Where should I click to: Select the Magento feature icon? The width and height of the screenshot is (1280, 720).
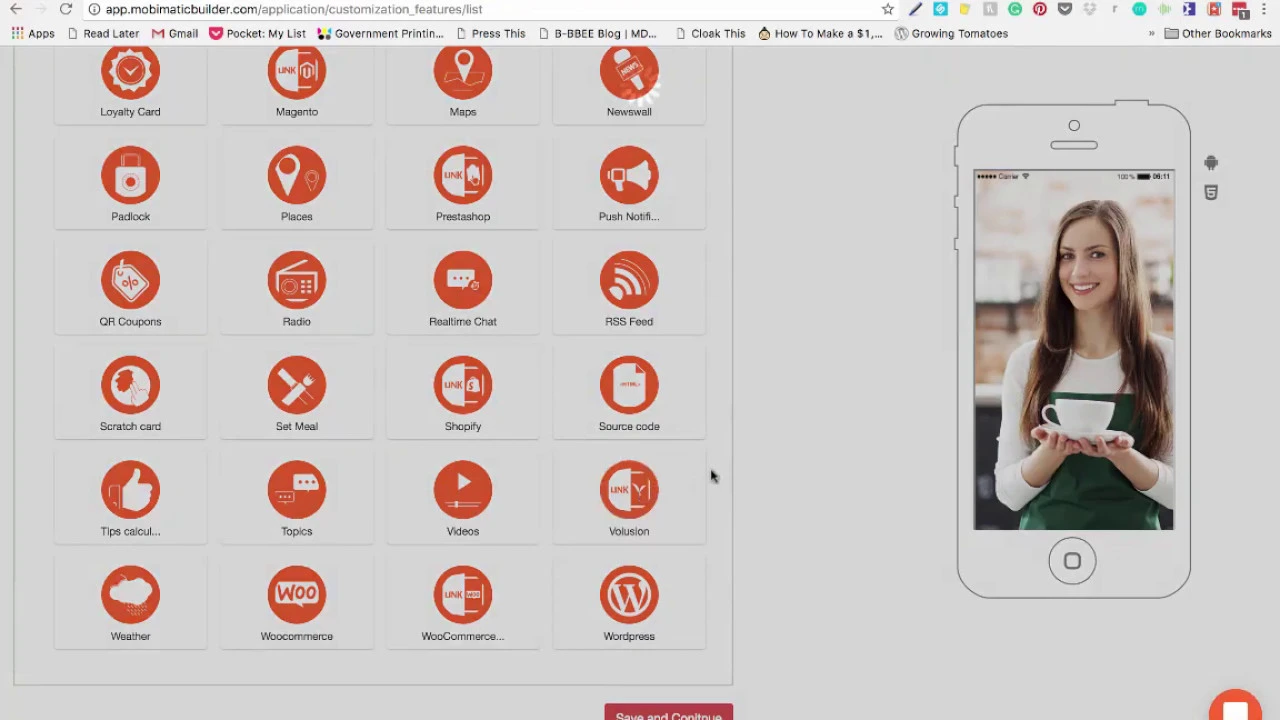pos(297,72)
